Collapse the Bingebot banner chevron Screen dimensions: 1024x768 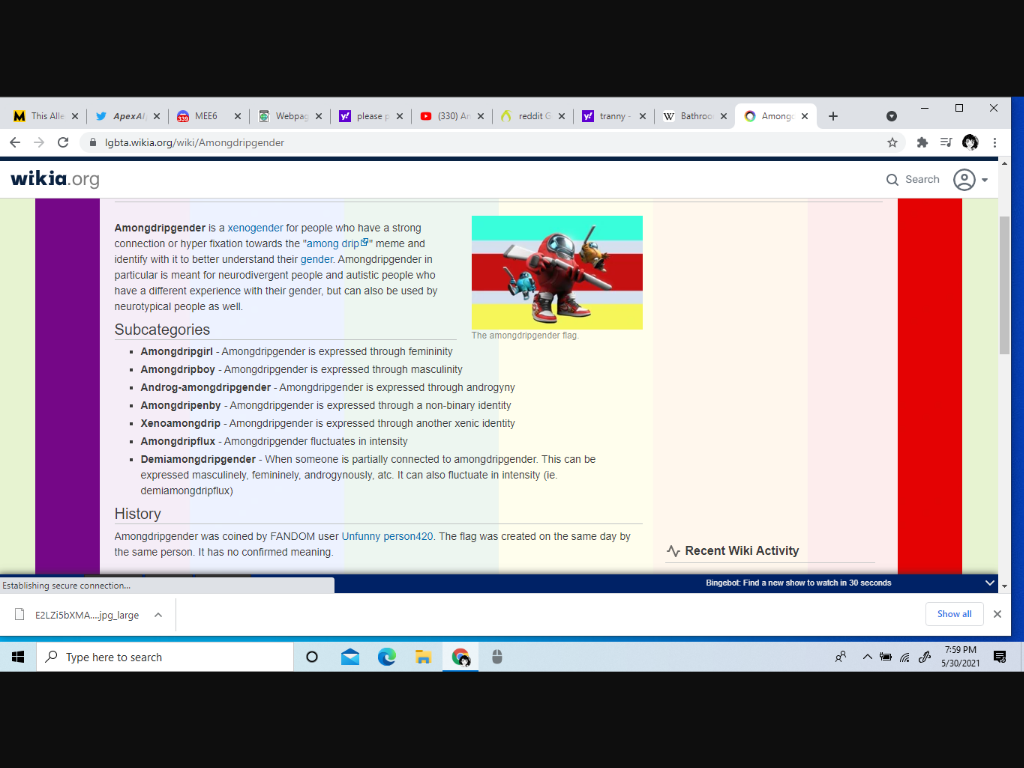pos(989,583)
